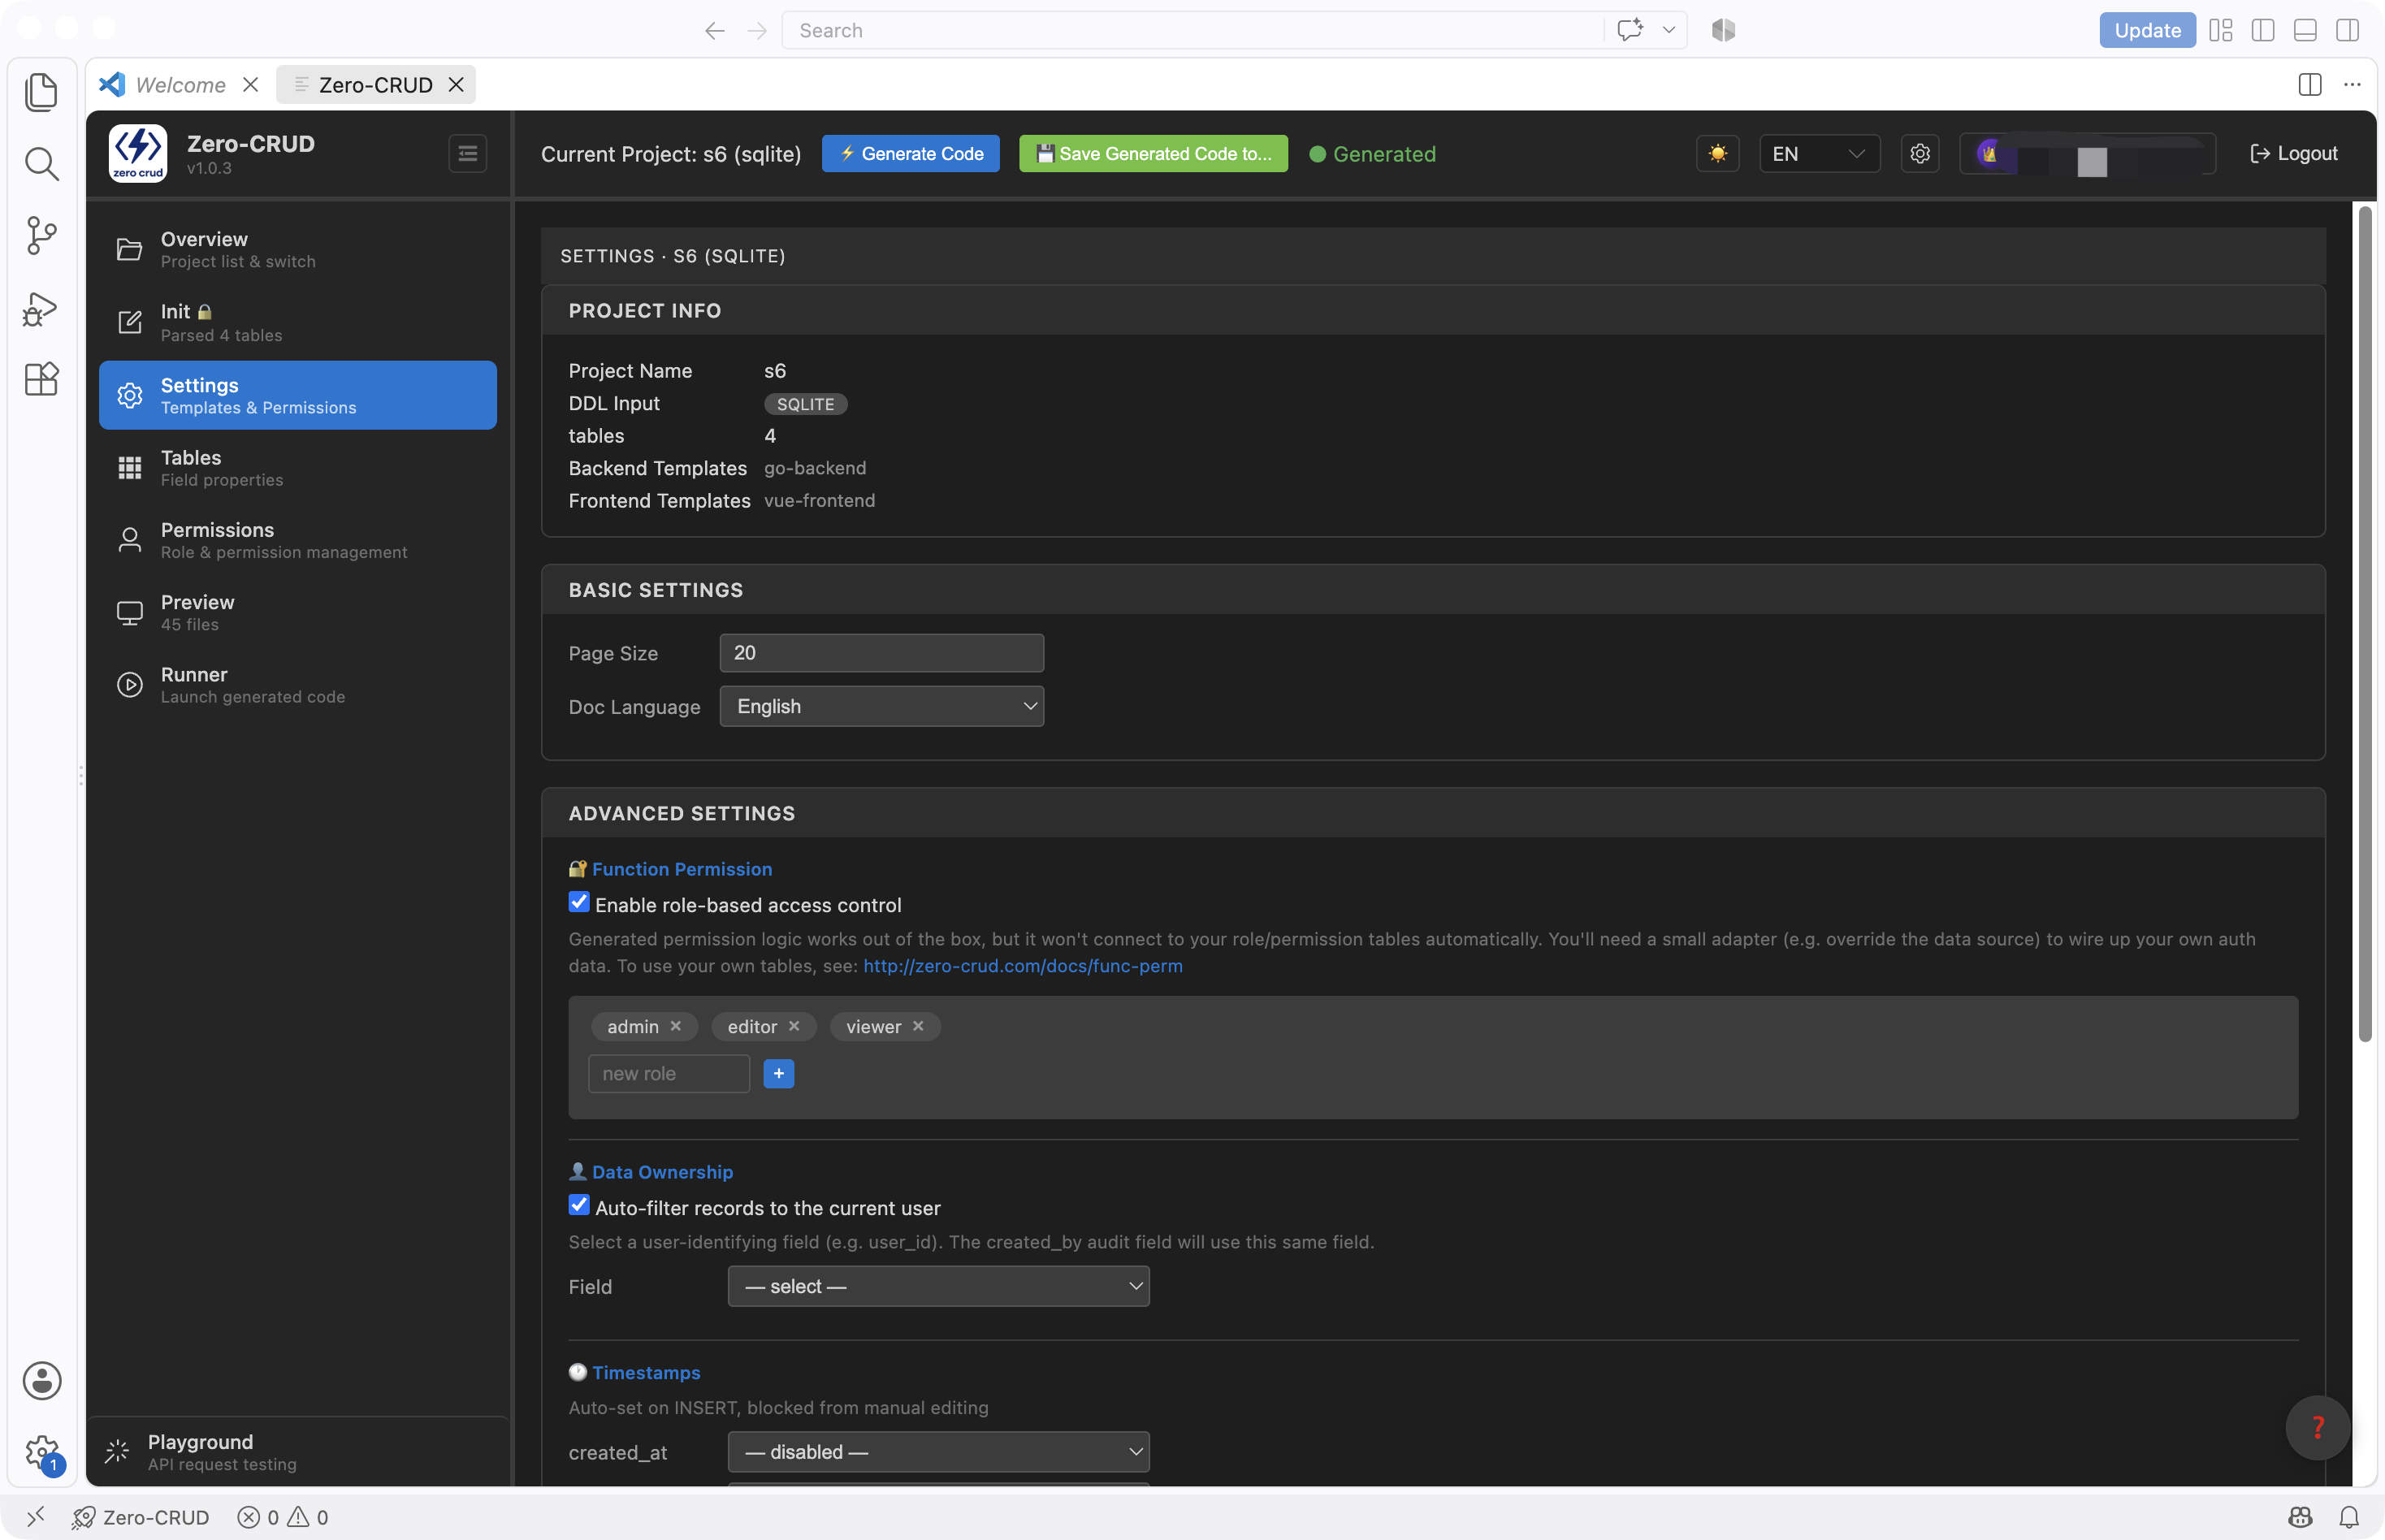Add new role with plus button
The height and width of the screenshot is (1540, 2385).
(778, 1073)
